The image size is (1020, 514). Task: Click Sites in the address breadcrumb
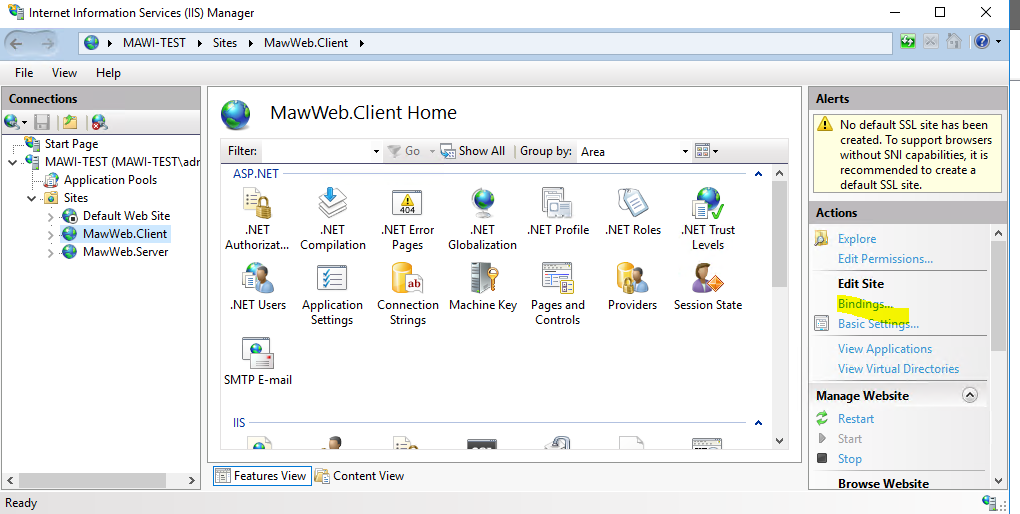pos(225,43)
